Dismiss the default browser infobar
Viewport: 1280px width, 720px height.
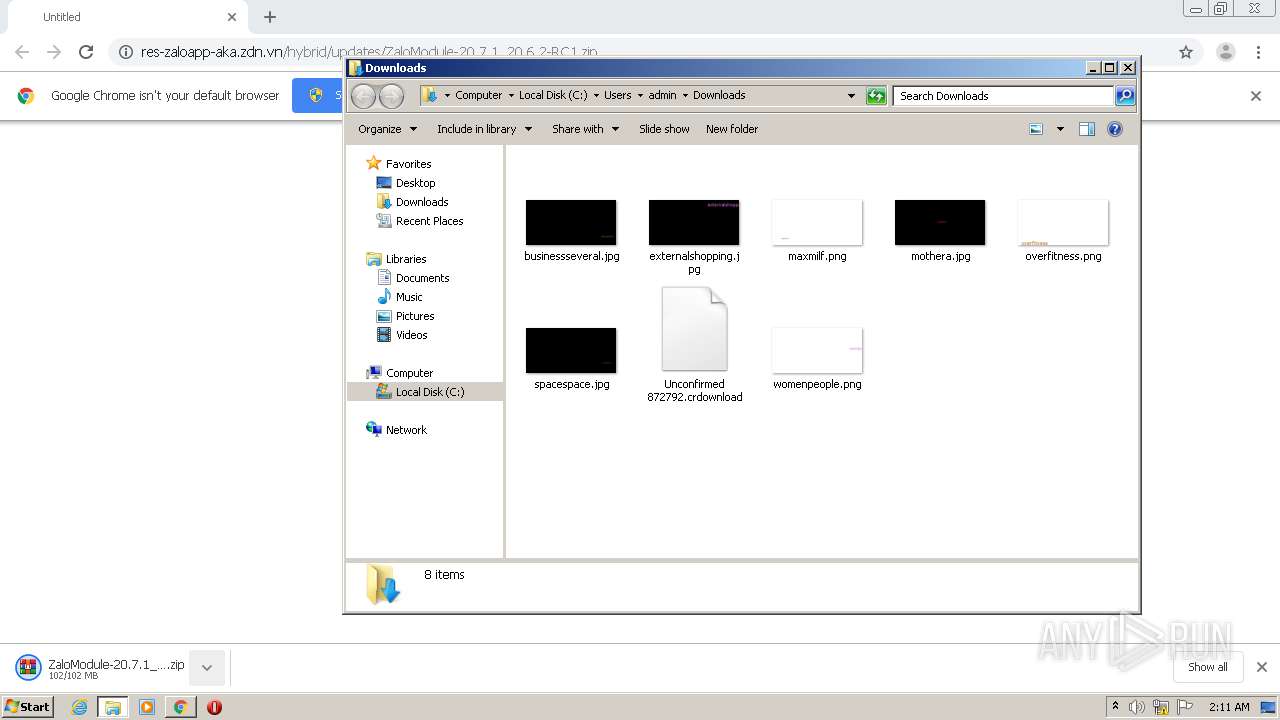coord(1256,96)
